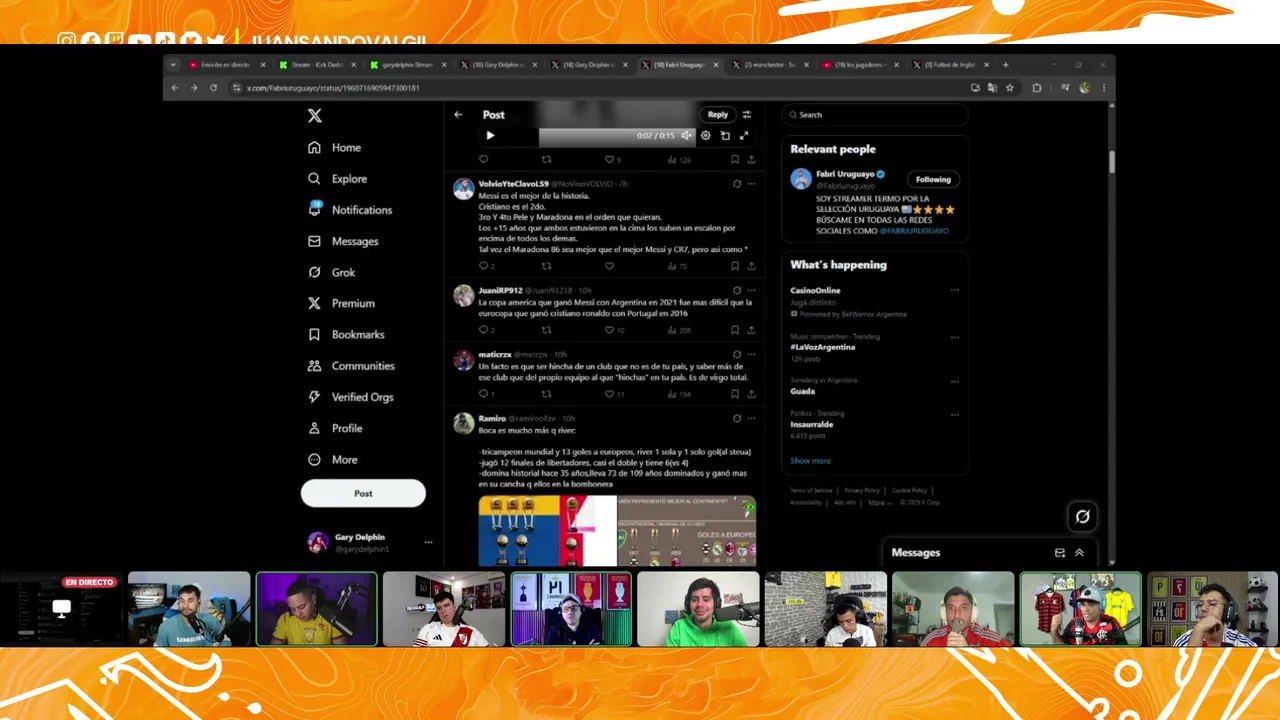The height and width of the screenshot is (720, 1280).
Task: Play the video in the post
Action: point(490,135)
